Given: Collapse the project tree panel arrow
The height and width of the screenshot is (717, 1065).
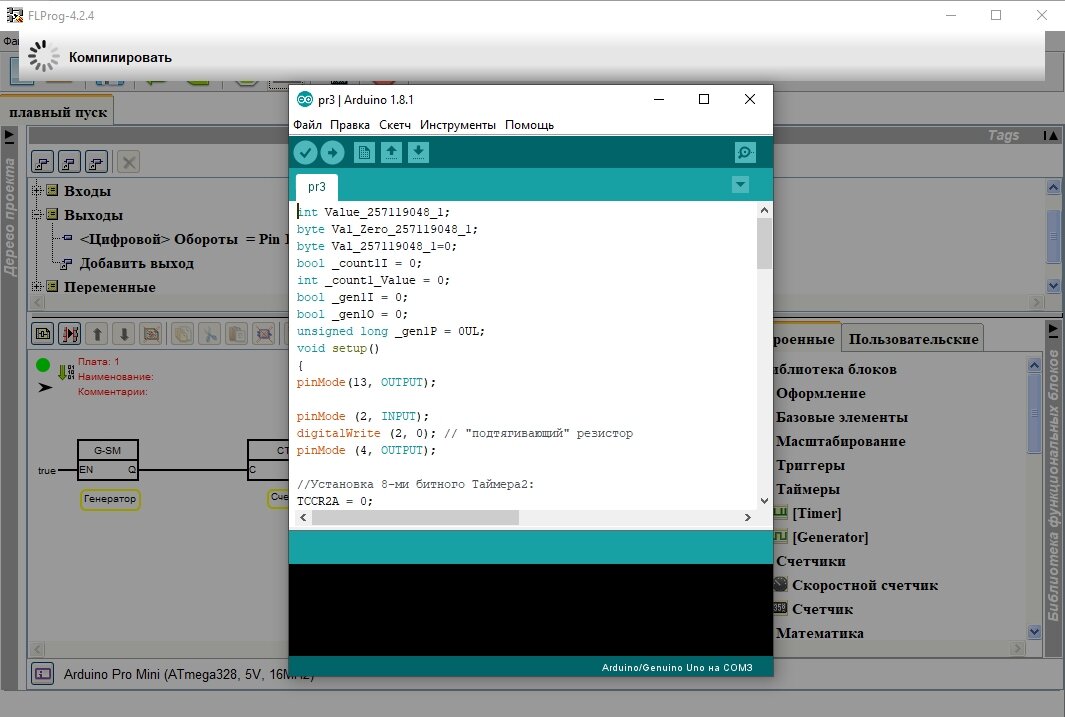Looking at the screenshot, I should 9,136.
